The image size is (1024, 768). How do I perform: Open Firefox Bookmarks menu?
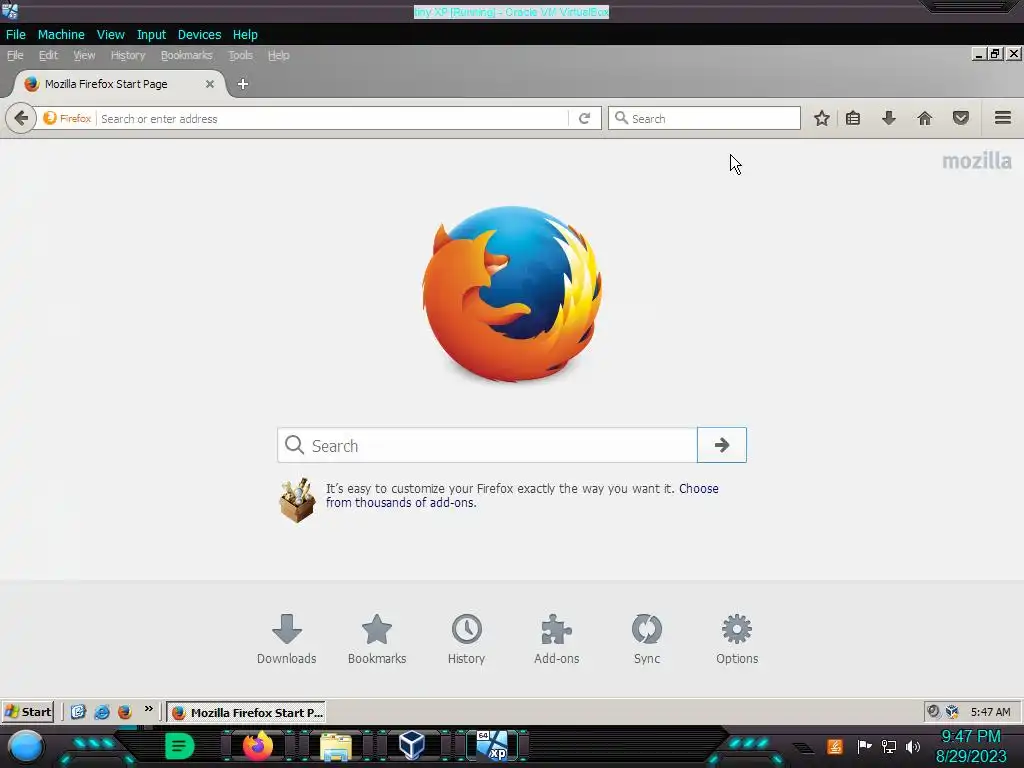pos(187,56)
